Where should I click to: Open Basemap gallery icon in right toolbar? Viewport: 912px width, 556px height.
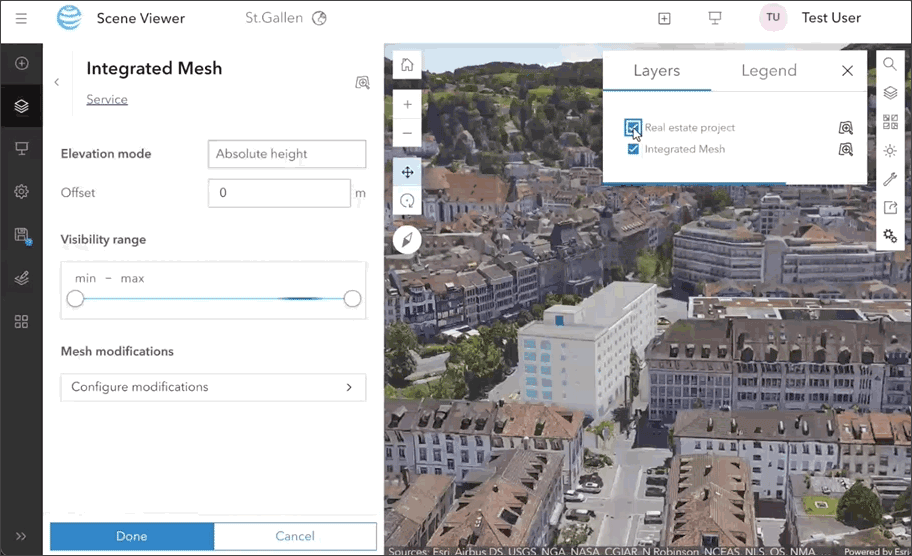(890, 122)
